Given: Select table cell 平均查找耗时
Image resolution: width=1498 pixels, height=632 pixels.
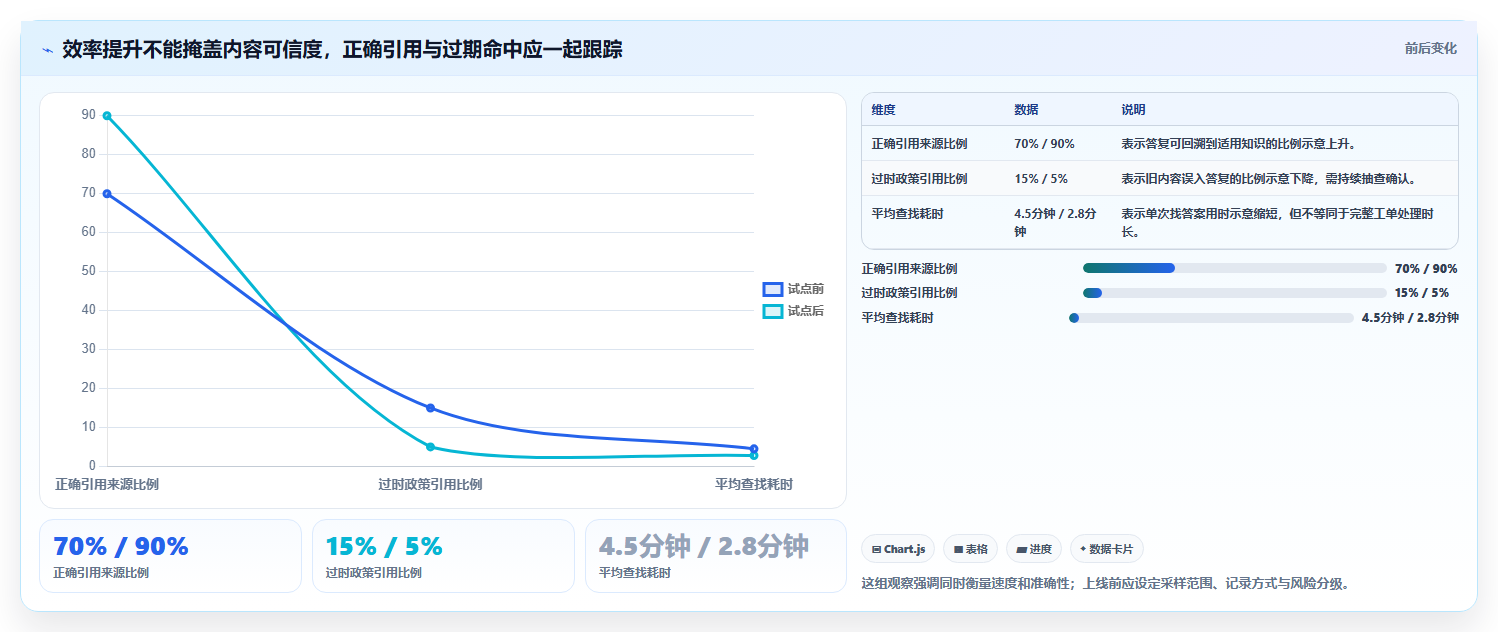Looking at the screenshot, I should 907,214.
